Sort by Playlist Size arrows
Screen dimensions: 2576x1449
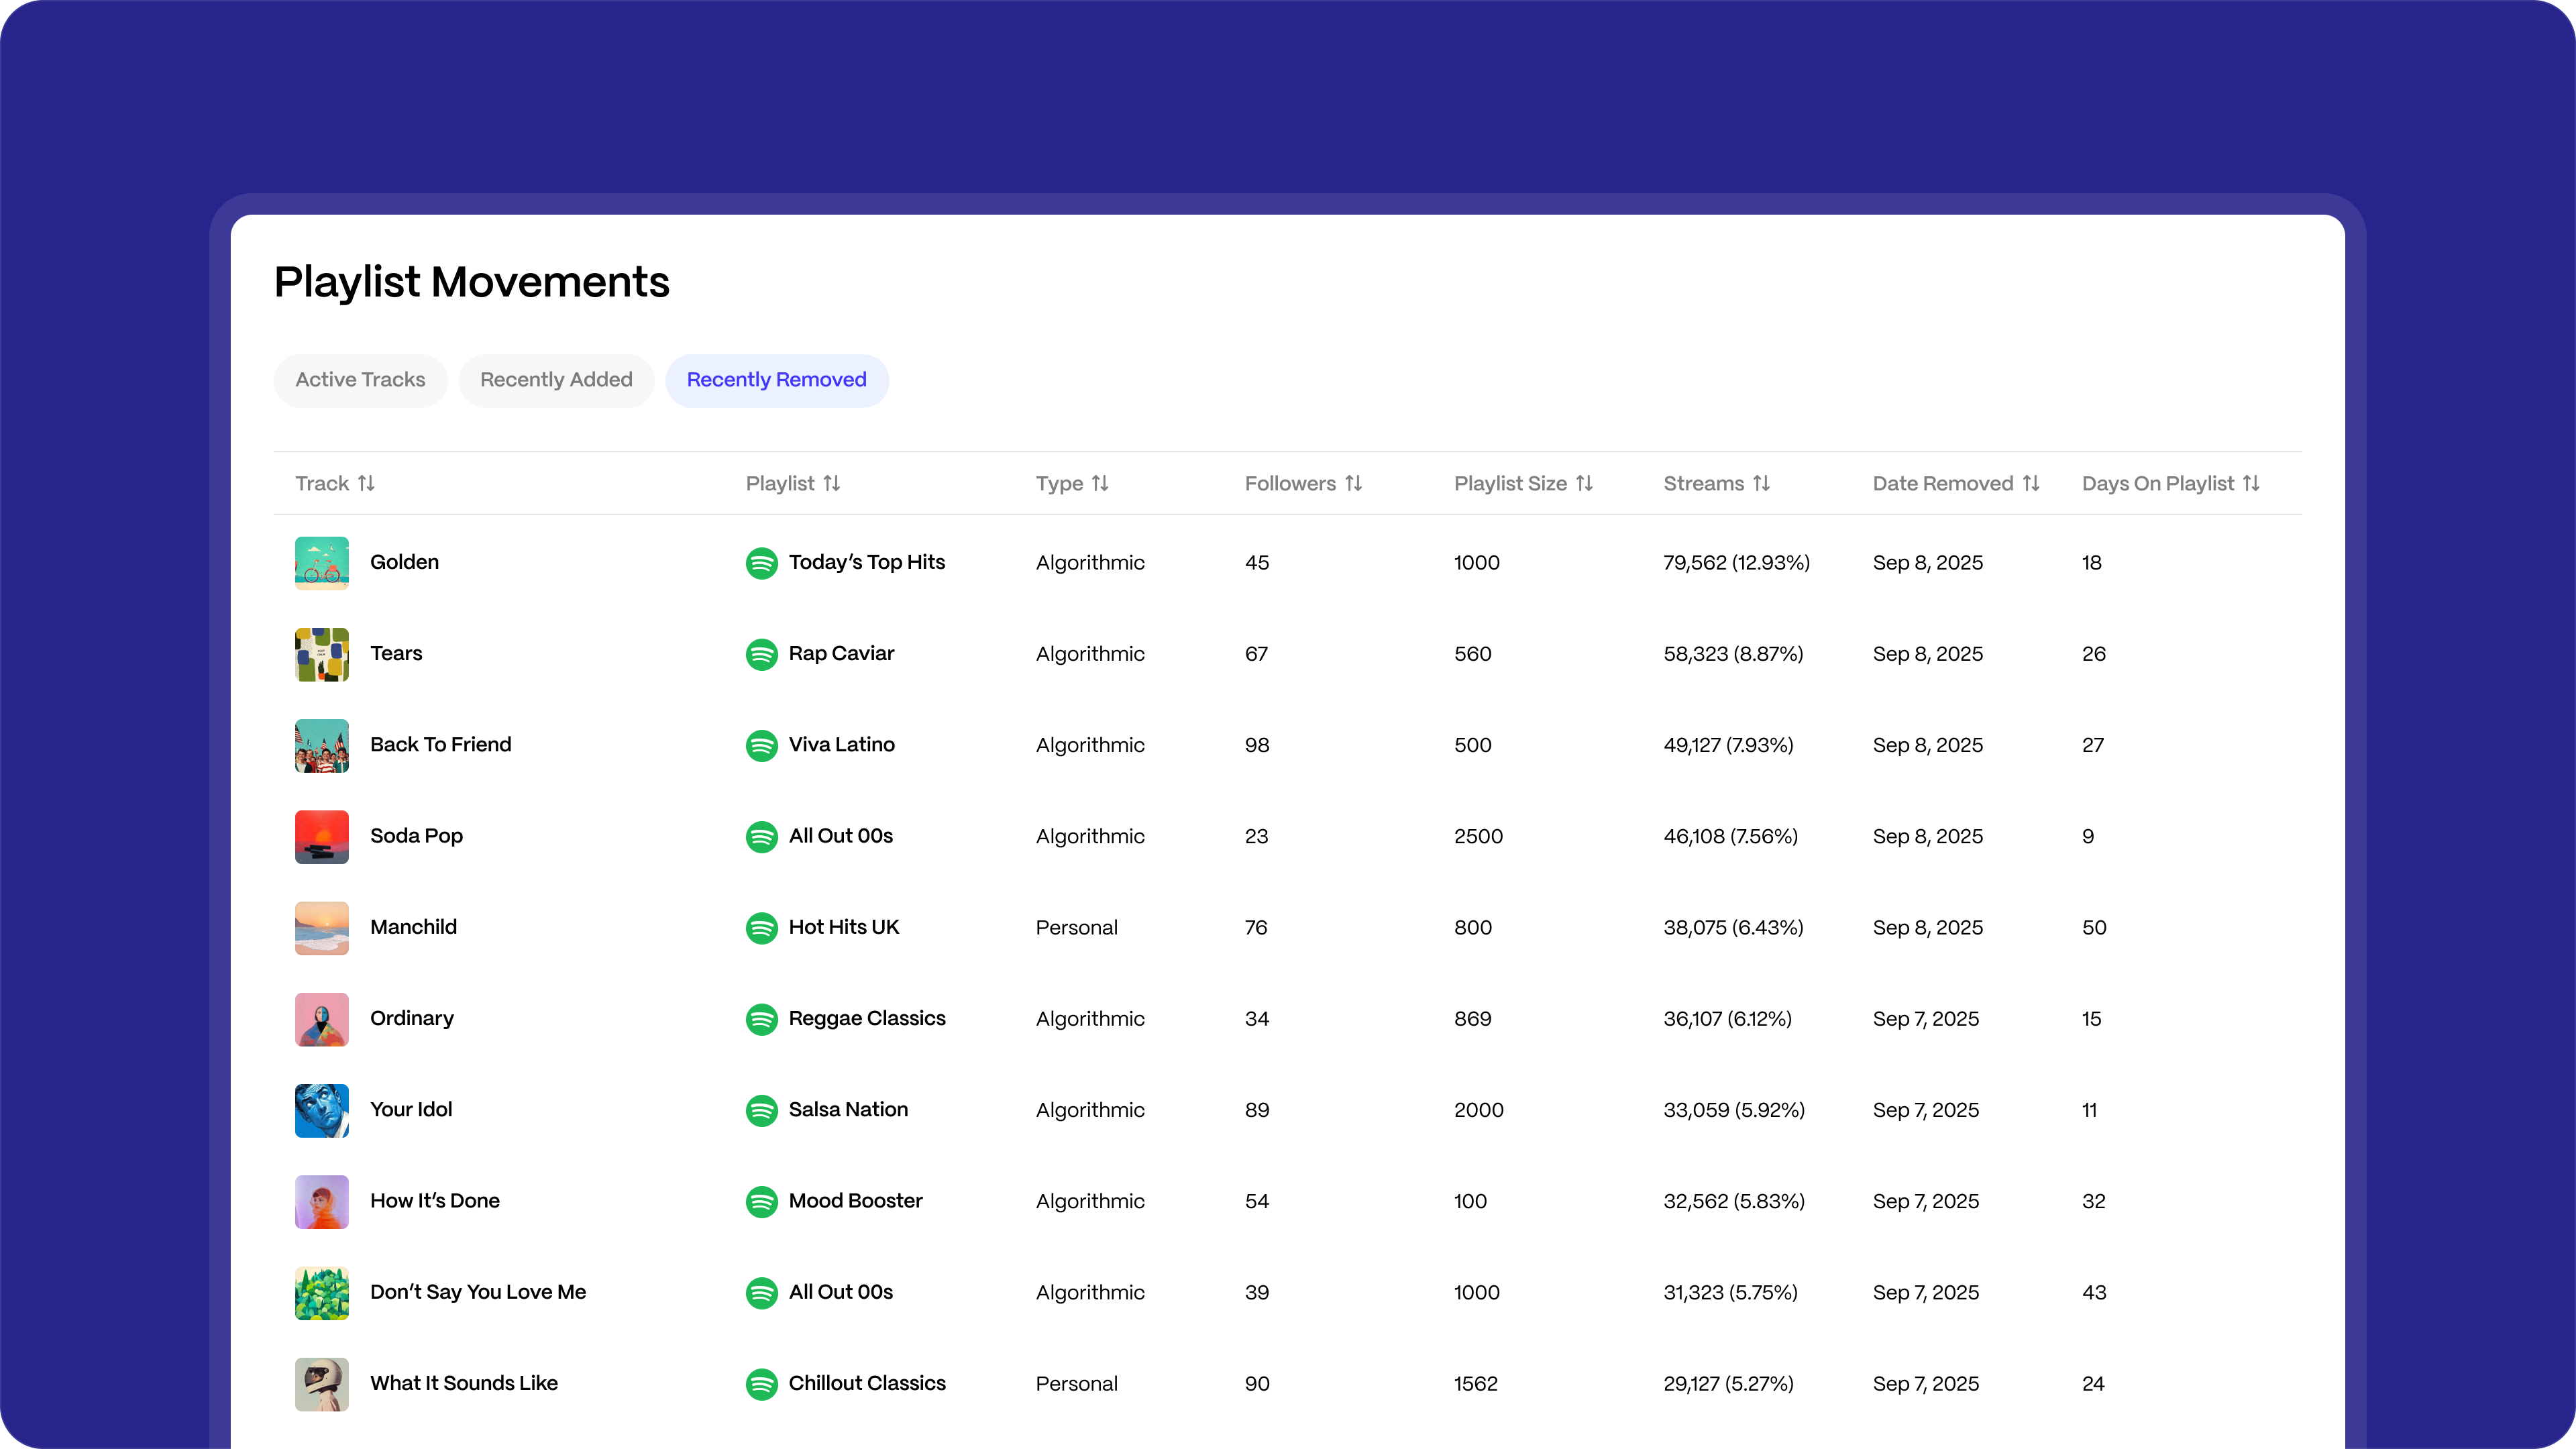coord(1584,483)
